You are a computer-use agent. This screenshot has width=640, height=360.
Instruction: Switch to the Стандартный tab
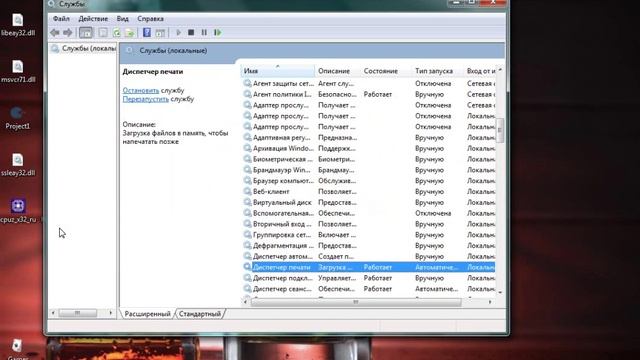[200, 314]
